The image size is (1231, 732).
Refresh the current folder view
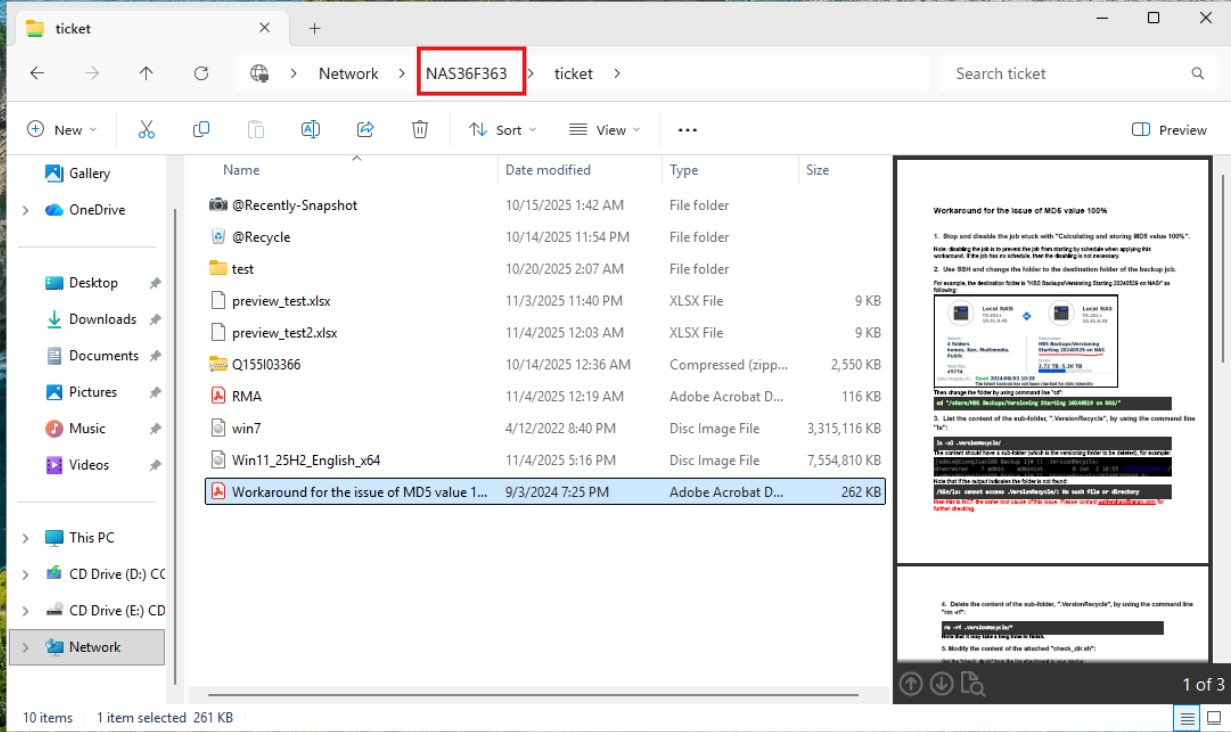201,73
